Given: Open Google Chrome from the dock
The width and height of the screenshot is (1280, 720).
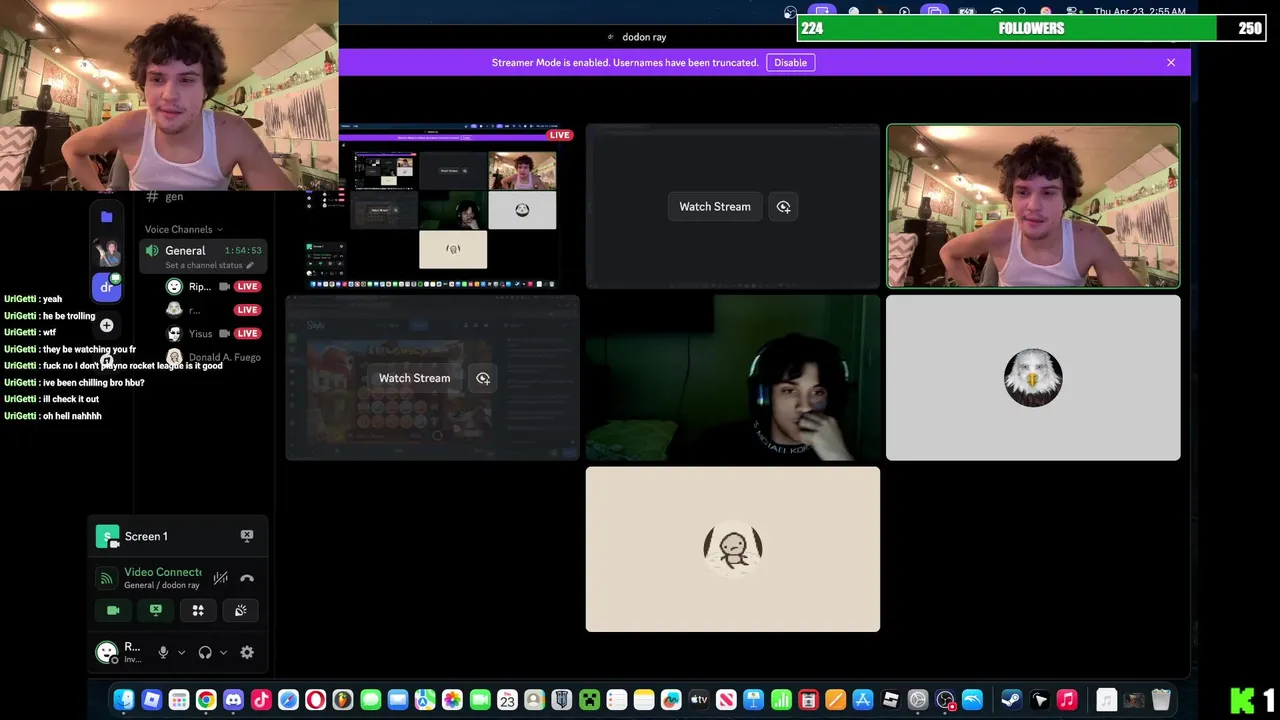Looking at the screenshot, I should [x=206, y=700].
